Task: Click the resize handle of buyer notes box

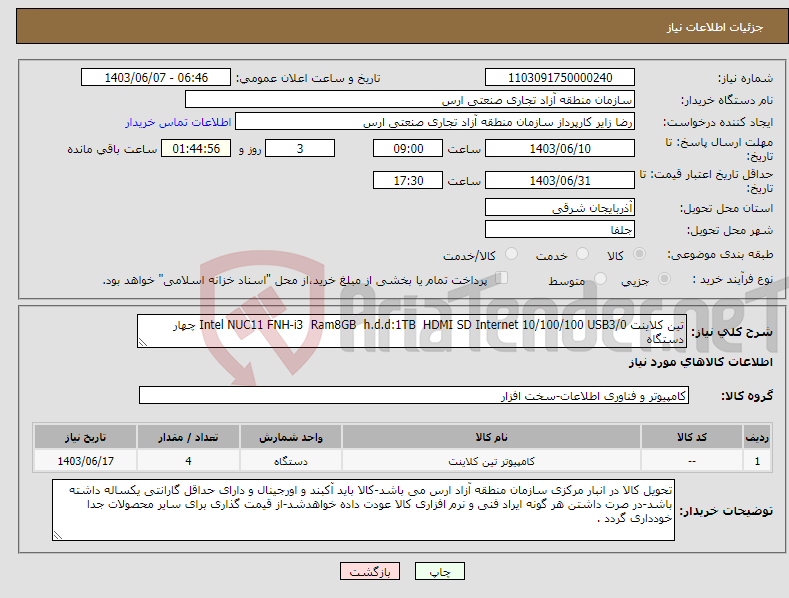Action: [x=58, y=535]
